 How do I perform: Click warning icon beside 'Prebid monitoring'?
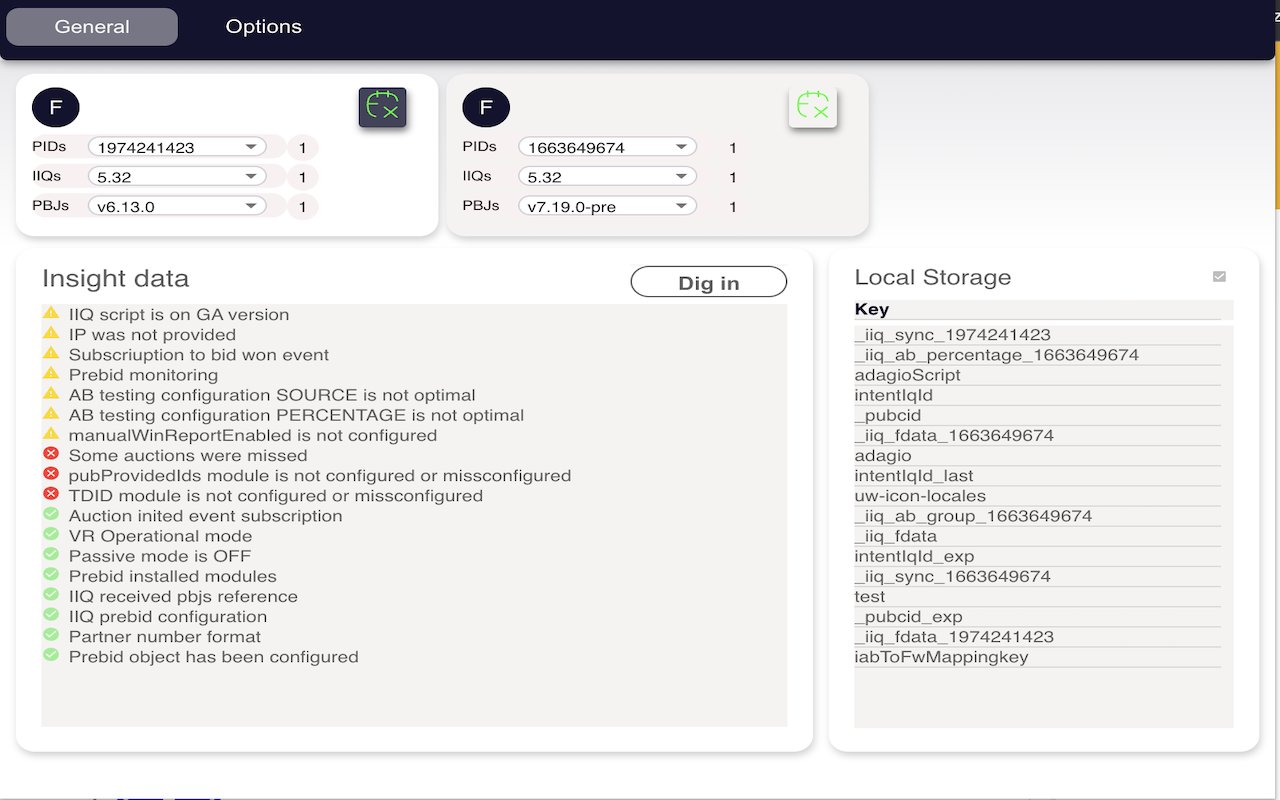pos(51,375)
